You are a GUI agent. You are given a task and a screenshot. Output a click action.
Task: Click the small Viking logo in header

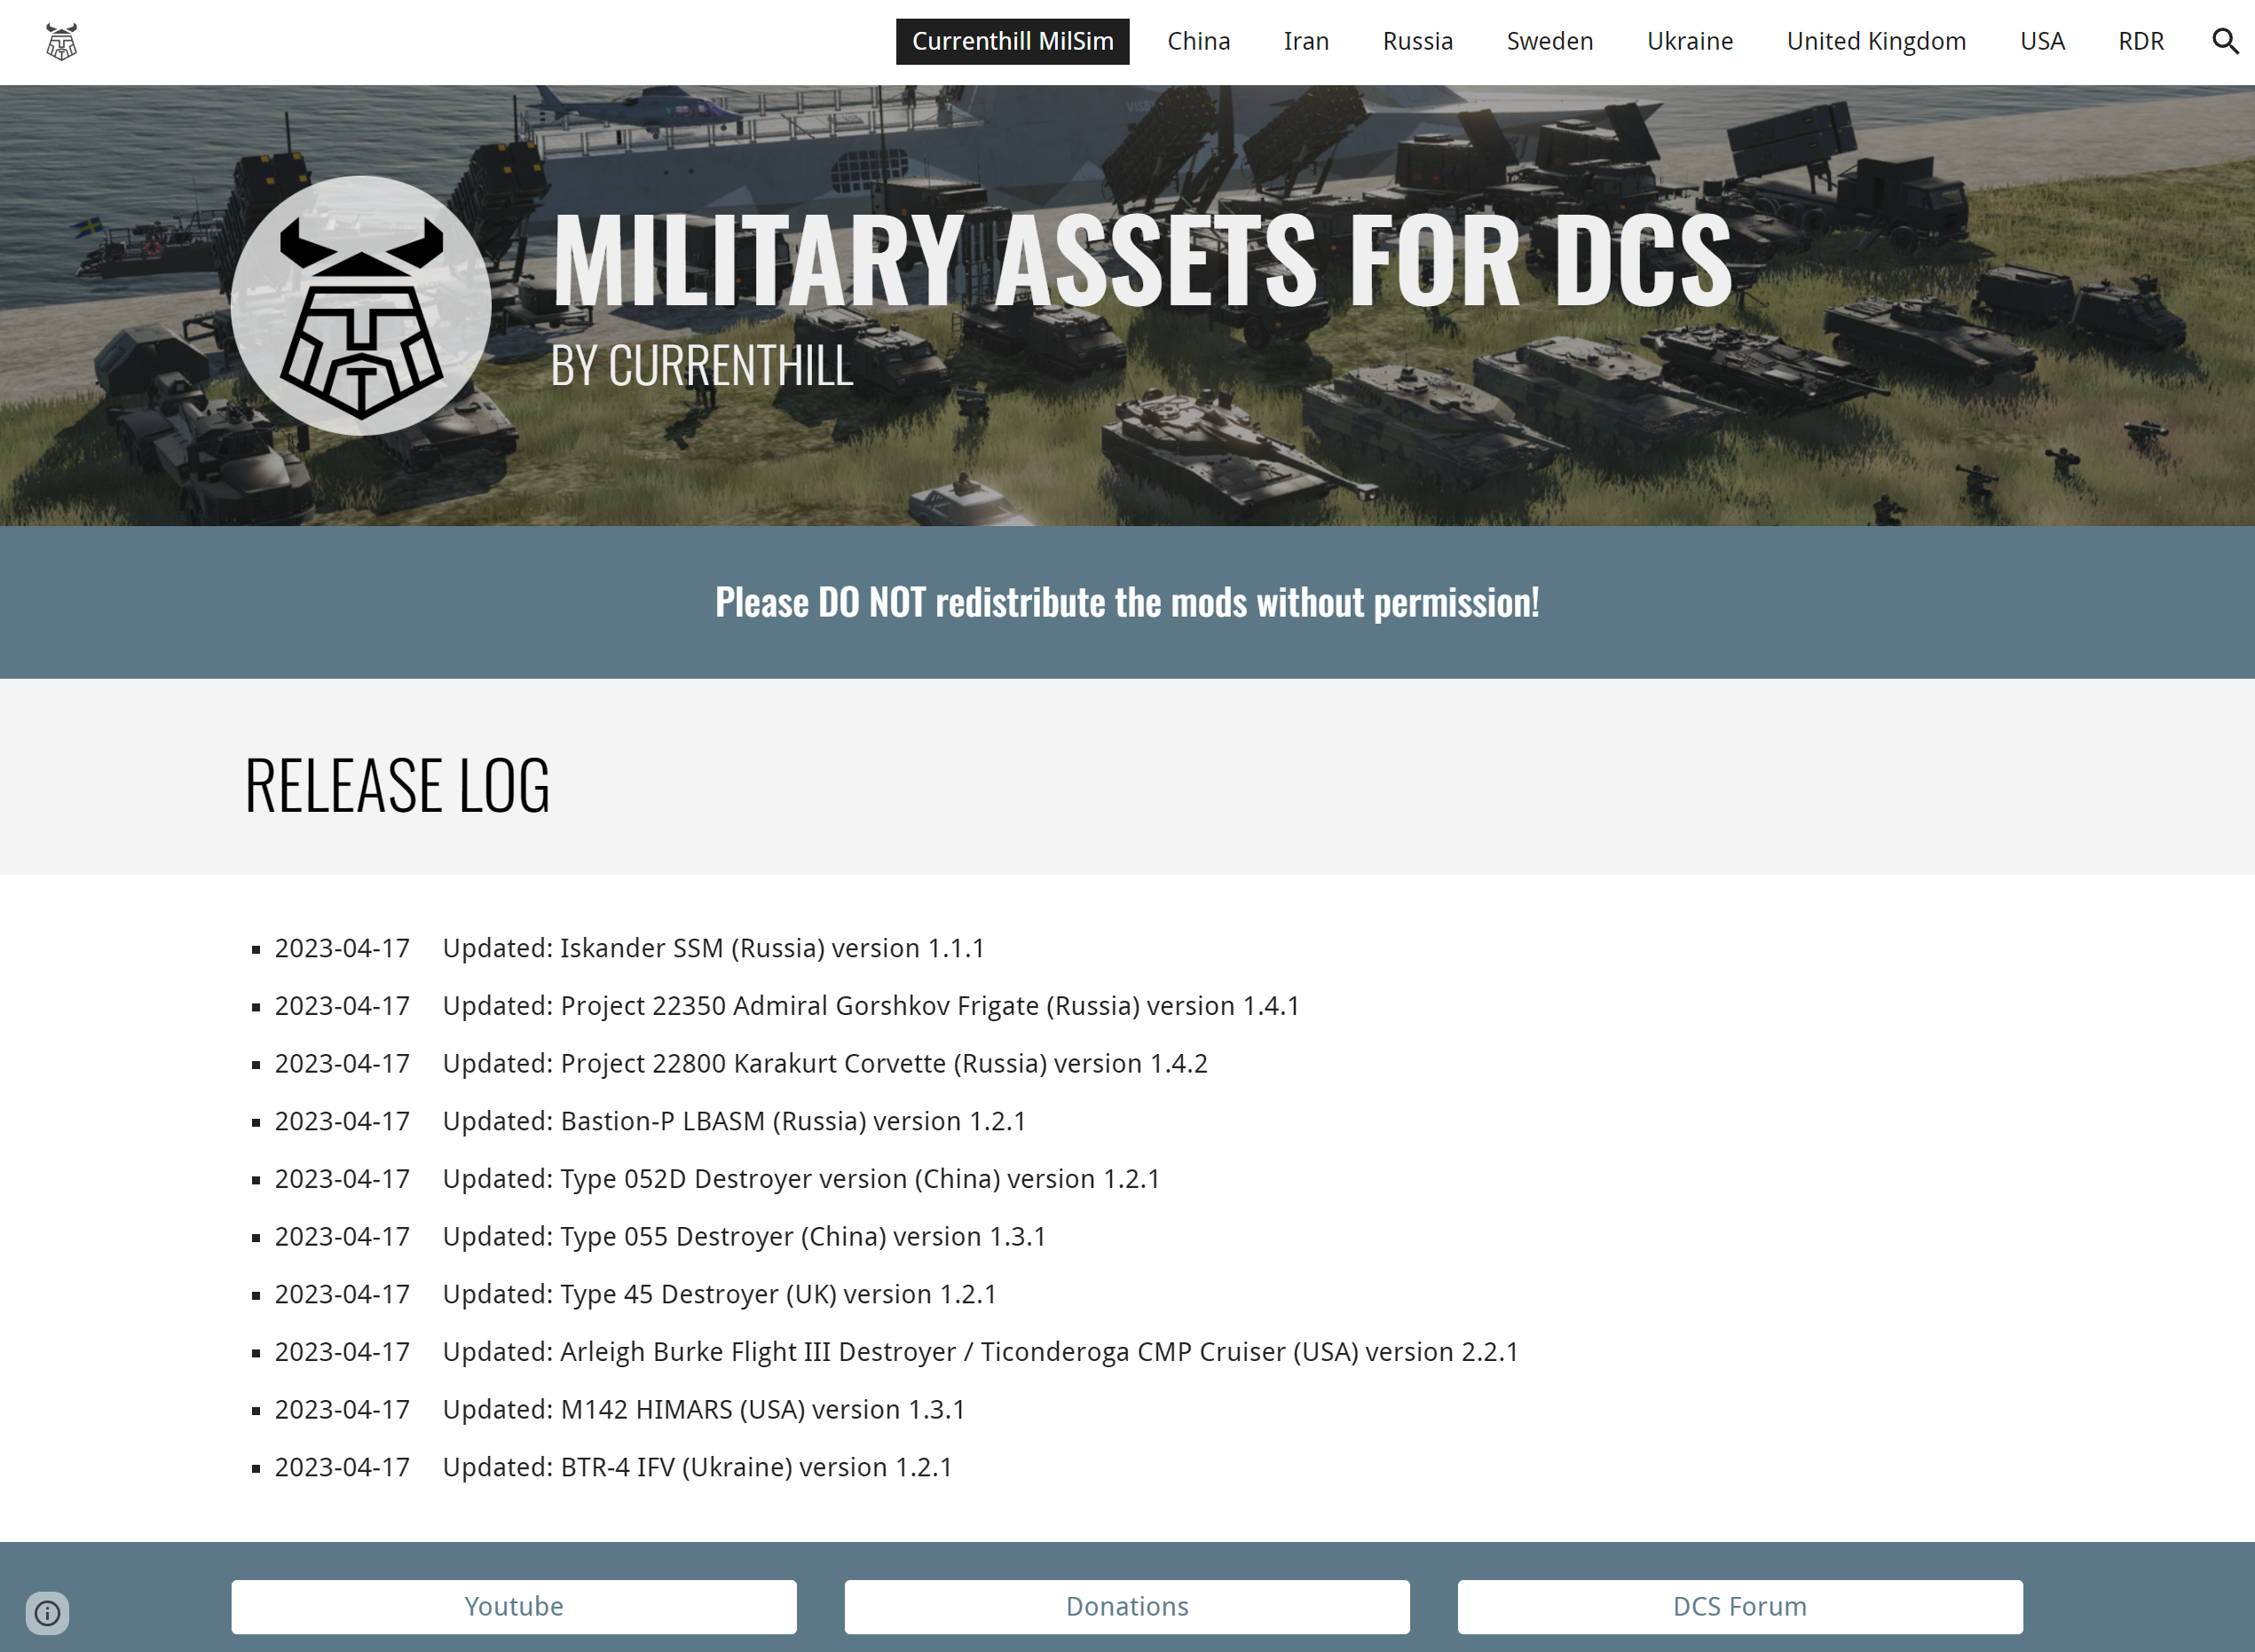coord(62,42)
